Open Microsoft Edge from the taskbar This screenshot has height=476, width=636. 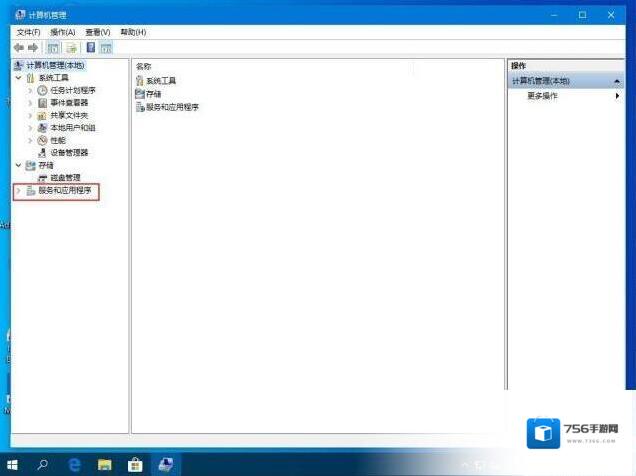click(74, 464)
